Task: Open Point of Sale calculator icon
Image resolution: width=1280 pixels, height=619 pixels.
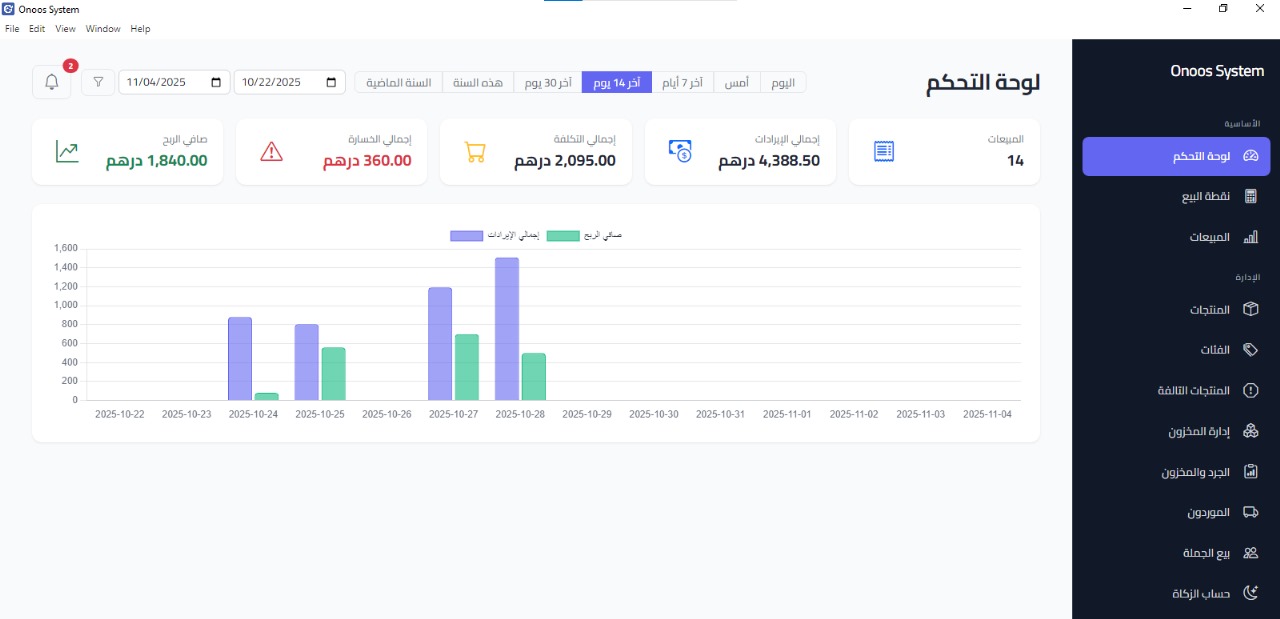Action: (1250, 197)
